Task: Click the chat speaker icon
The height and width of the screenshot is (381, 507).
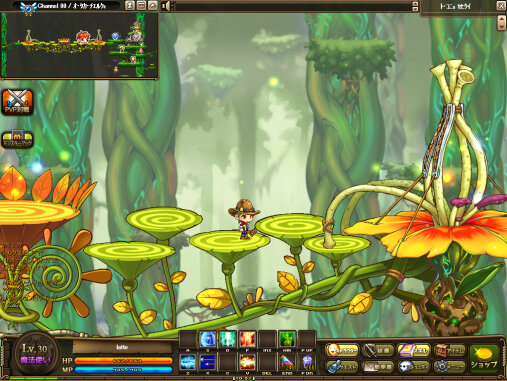Action: 166,6
